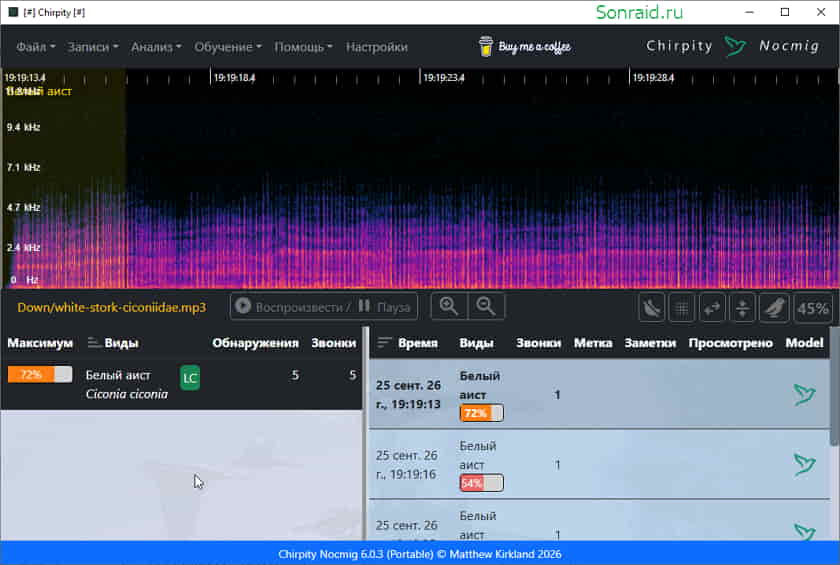Viewport: 840px width, 565px height.
Task: Click the Белый аист label on spectrogram
Action: click(x=39, y=91)
